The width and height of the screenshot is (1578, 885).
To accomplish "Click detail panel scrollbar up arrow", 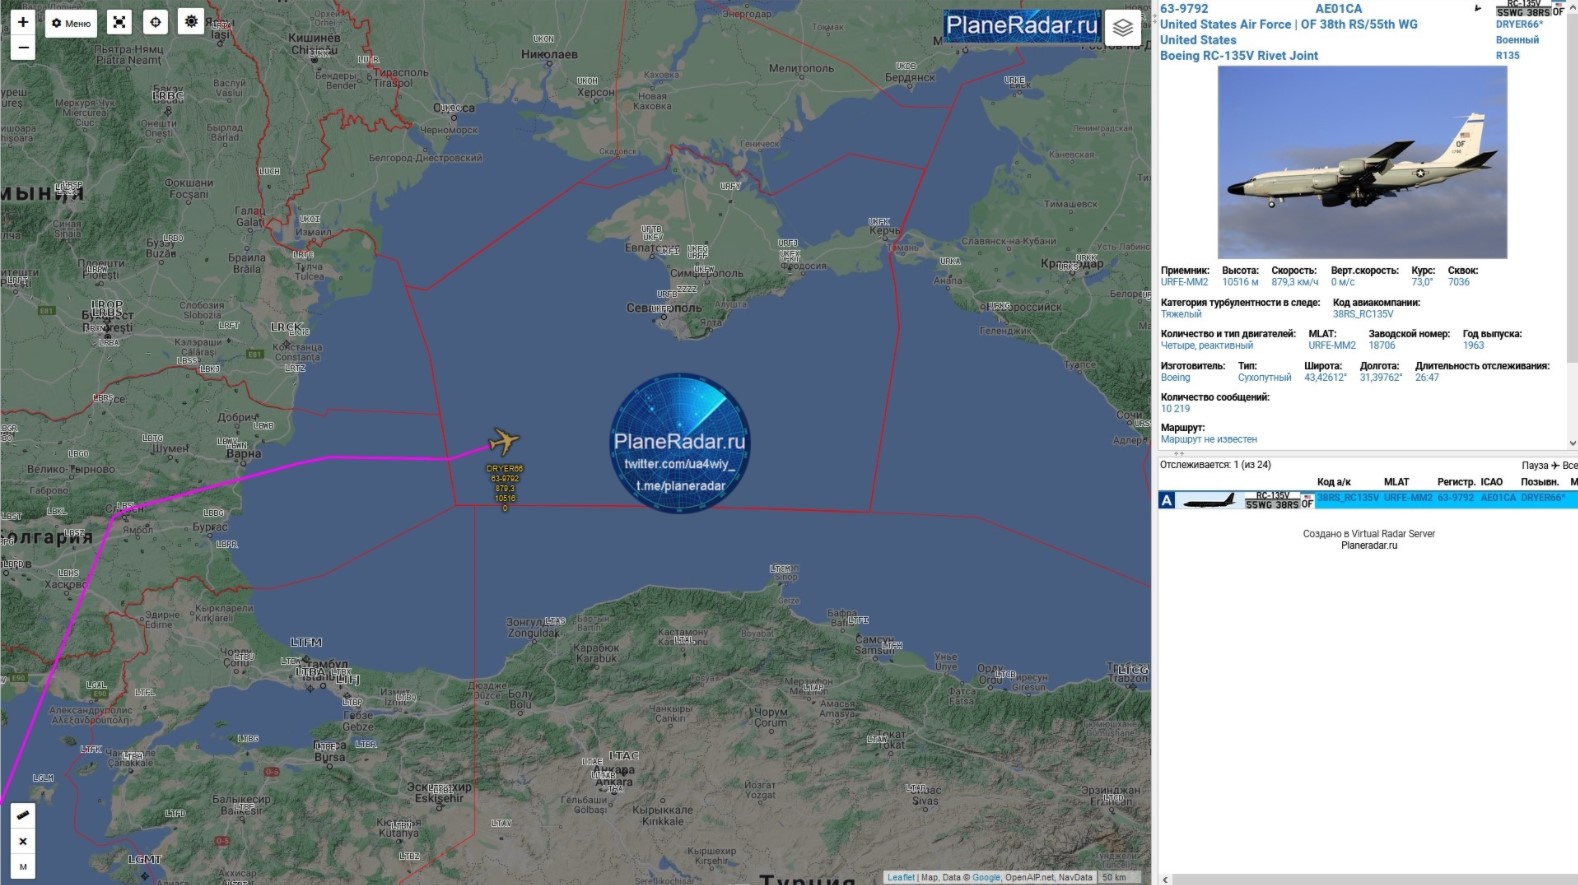I will pos(1572,6).
